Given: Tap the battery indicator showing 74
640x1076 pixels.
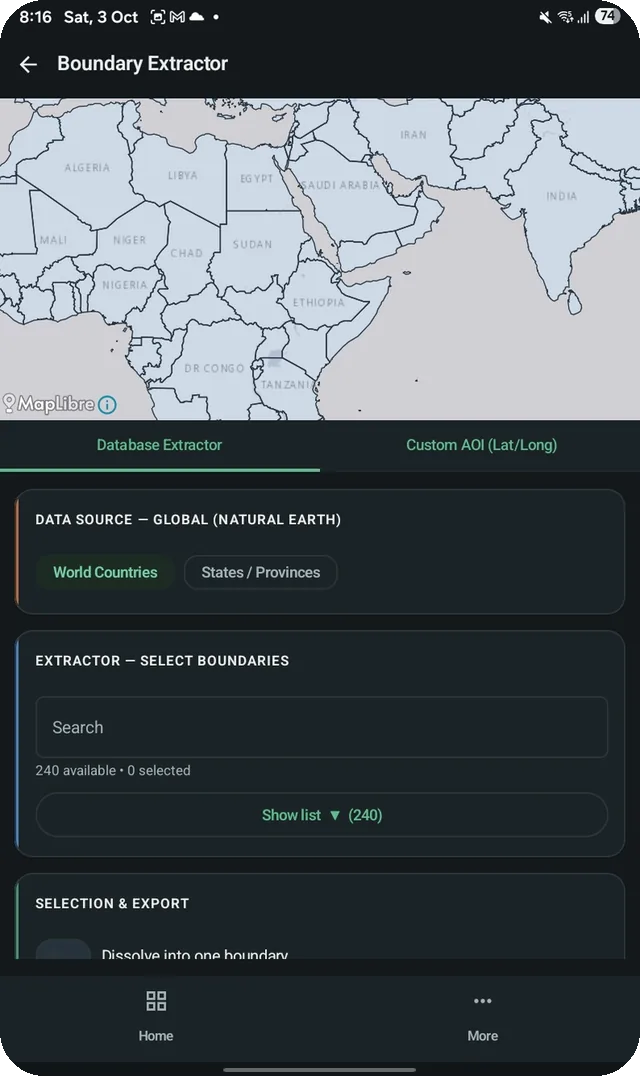Looking at the screenshot, I should pos(607,16).
